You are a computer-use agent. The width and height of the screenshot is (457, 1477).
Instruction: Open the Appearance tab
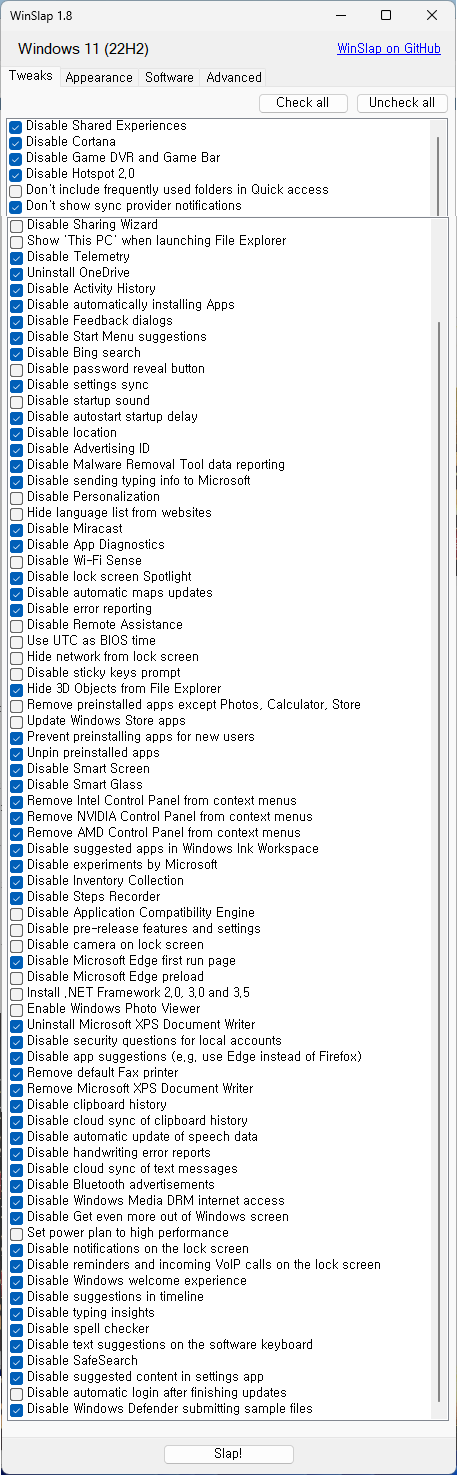[x=99, y=77]
